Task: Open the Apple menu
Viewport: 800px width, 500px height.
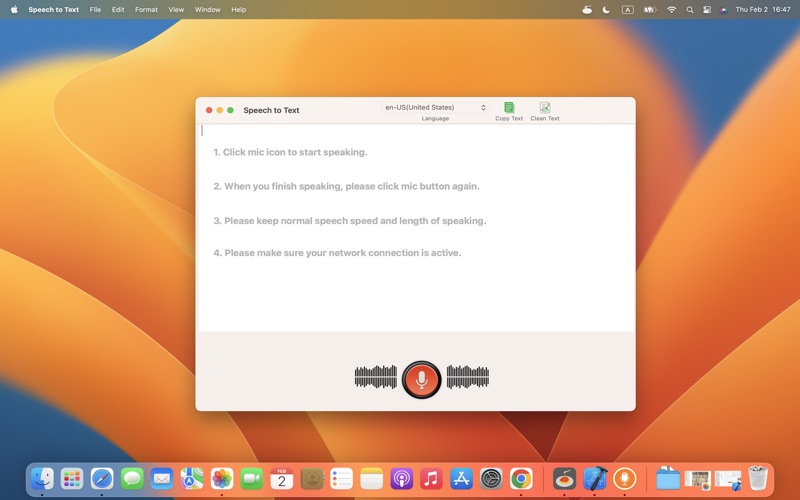Action: click(x=14, y=10)
